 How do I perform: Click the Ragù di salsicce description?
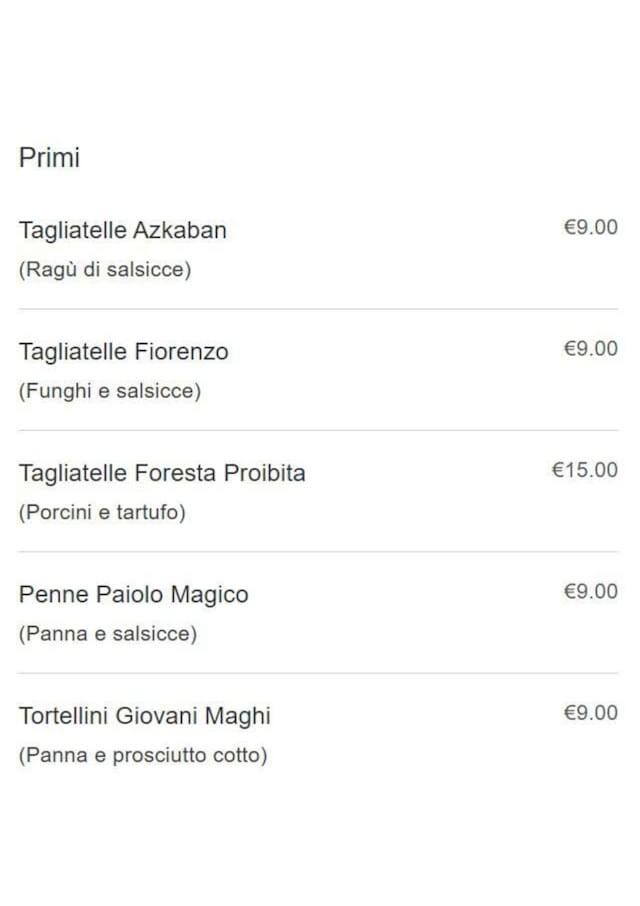point(104,270)
